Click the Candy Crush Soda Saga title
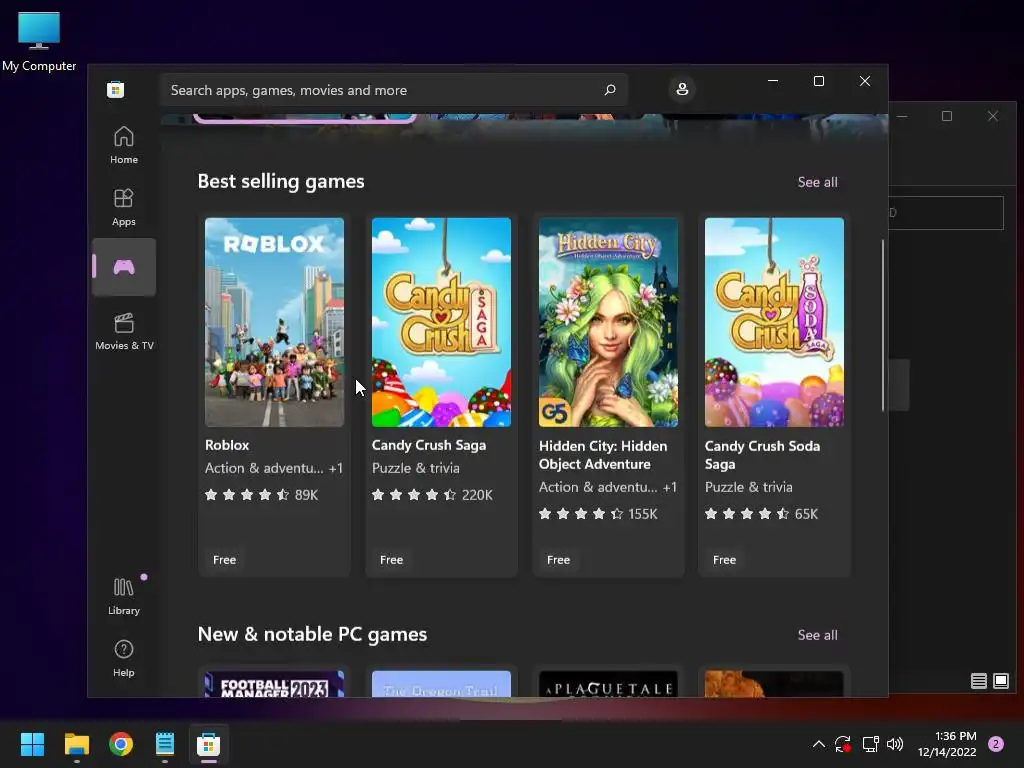The width and height of the screenshot is (1024, 768). (762, 455)
